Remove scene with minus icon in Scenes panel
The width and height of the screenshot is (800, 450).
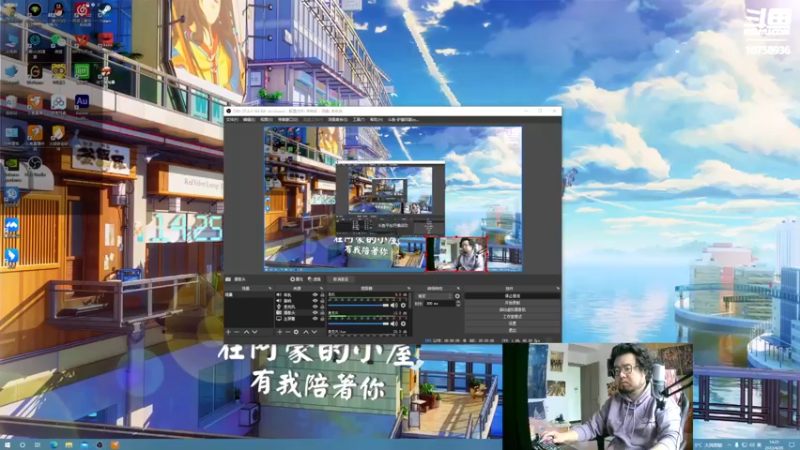[x=237, y=332]
